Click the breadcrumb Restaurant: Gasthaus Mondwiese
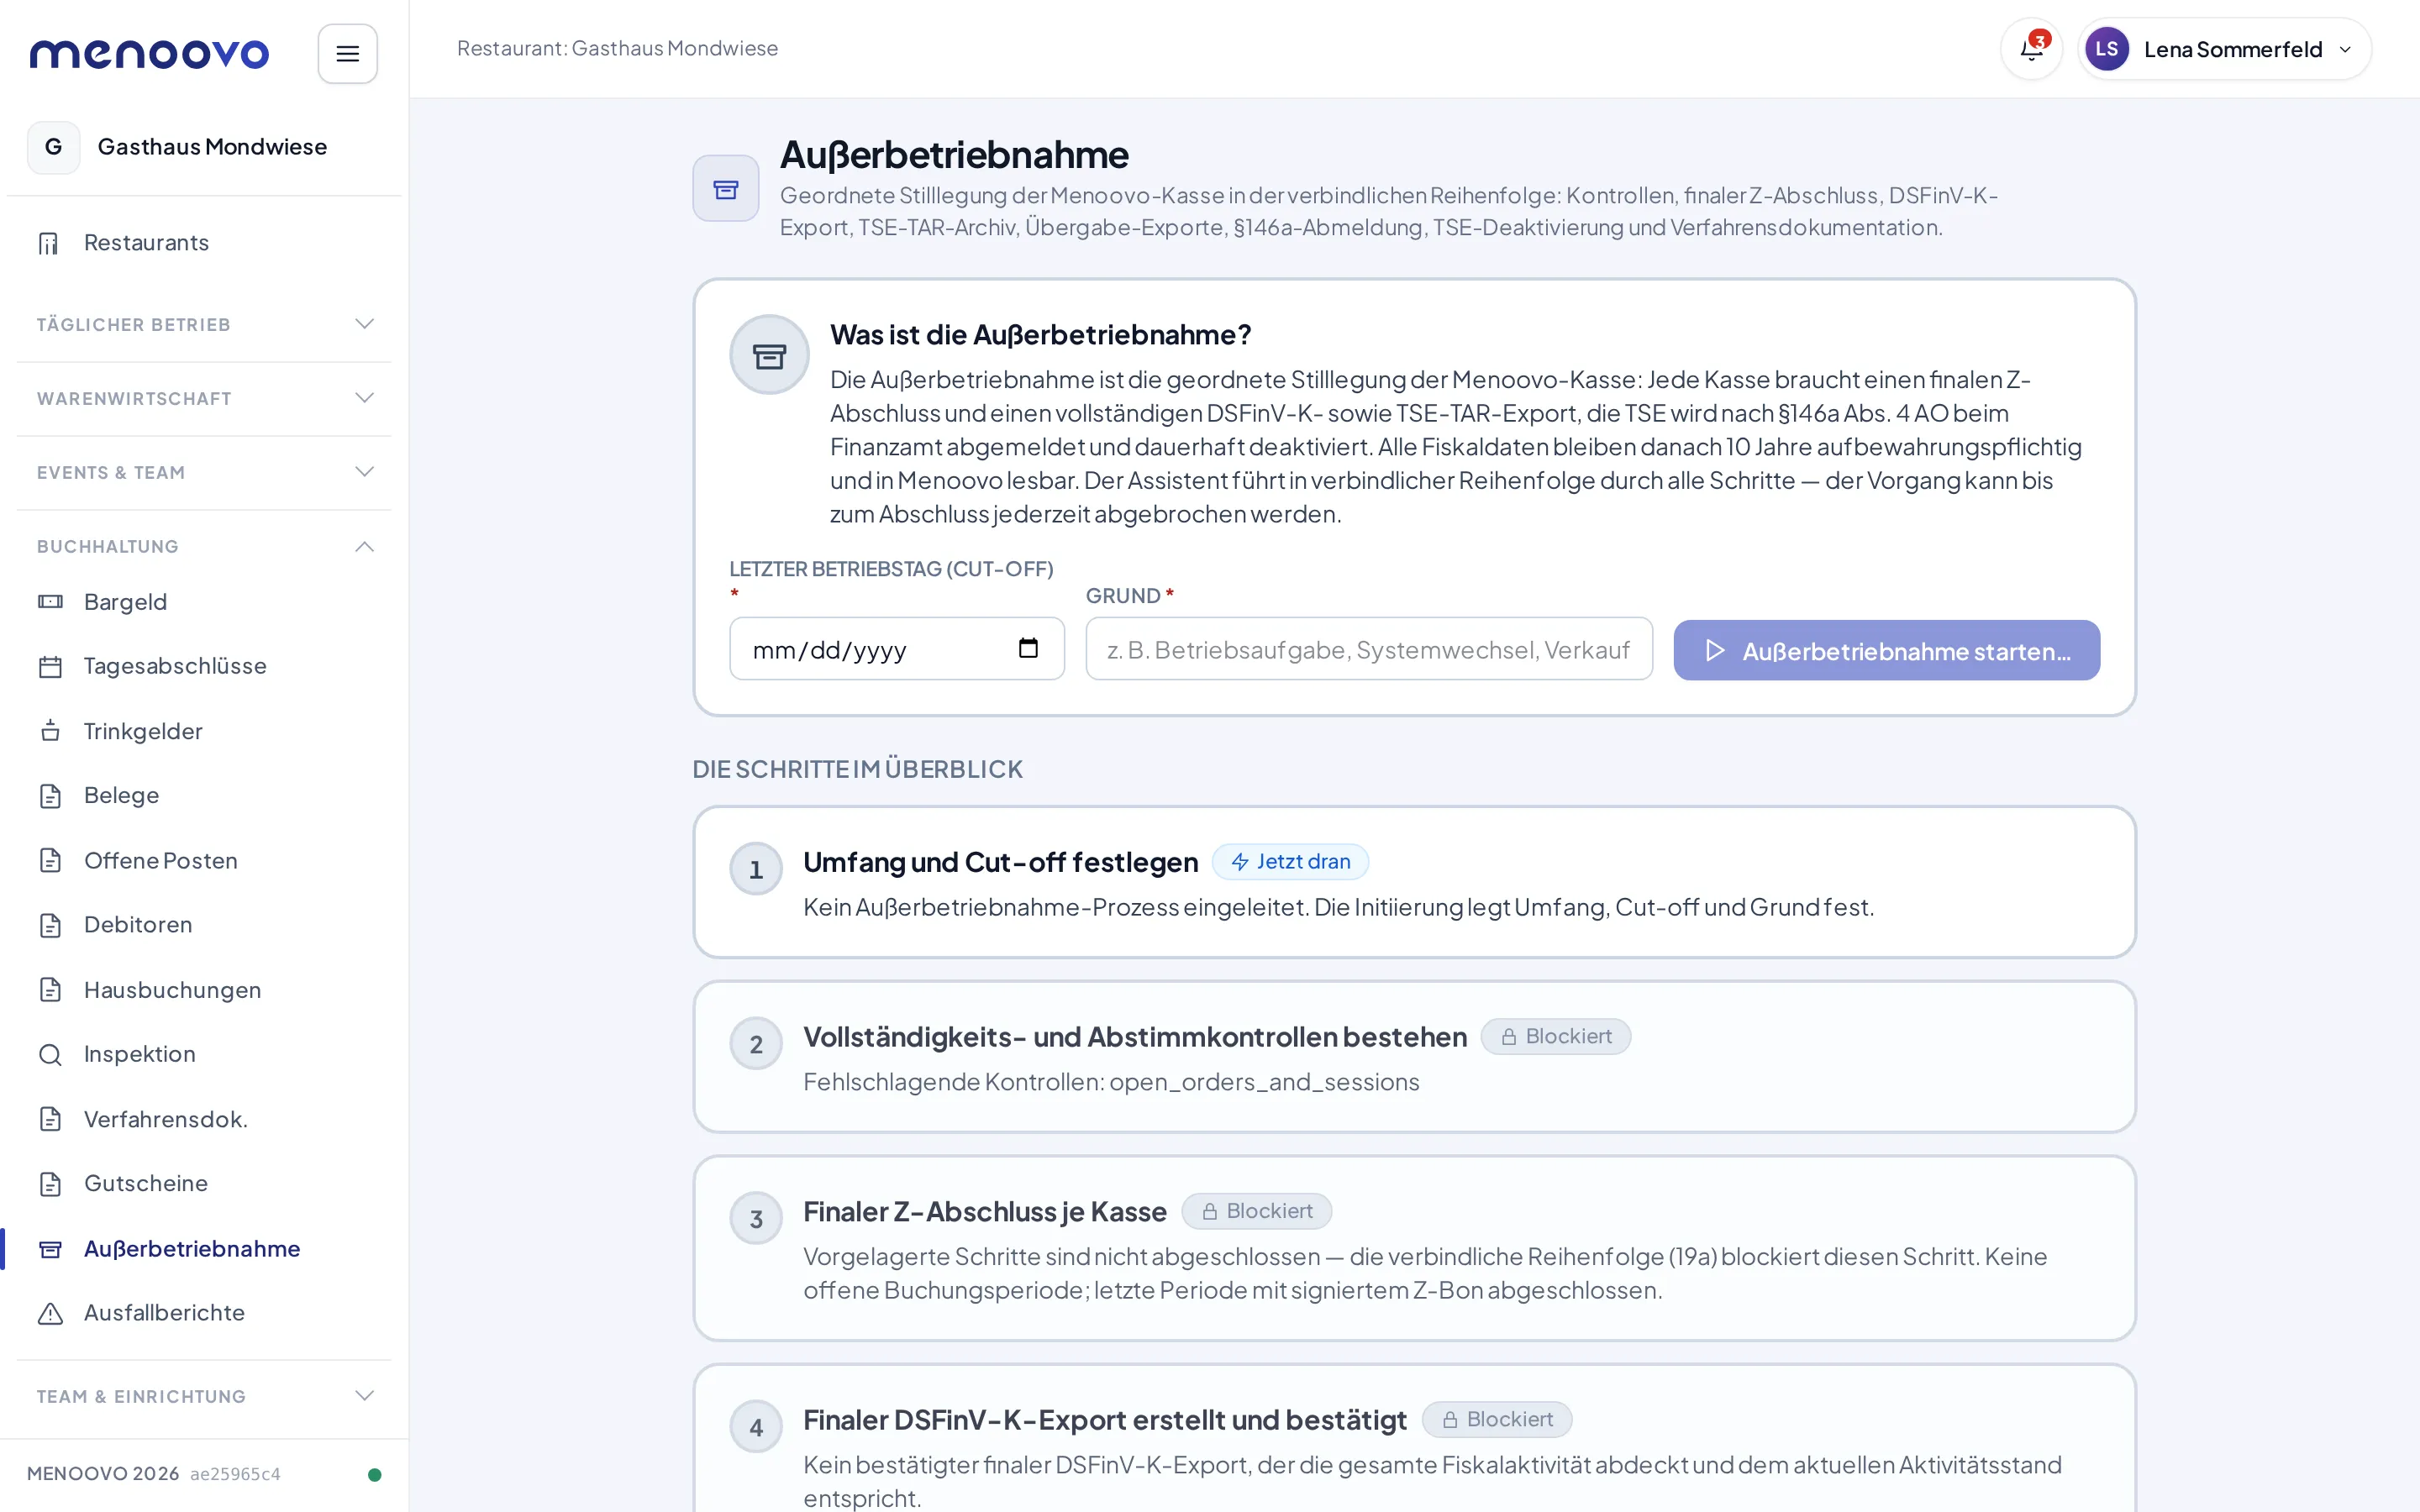Viewport: 2420px width, 1512px height. [617, 49]
